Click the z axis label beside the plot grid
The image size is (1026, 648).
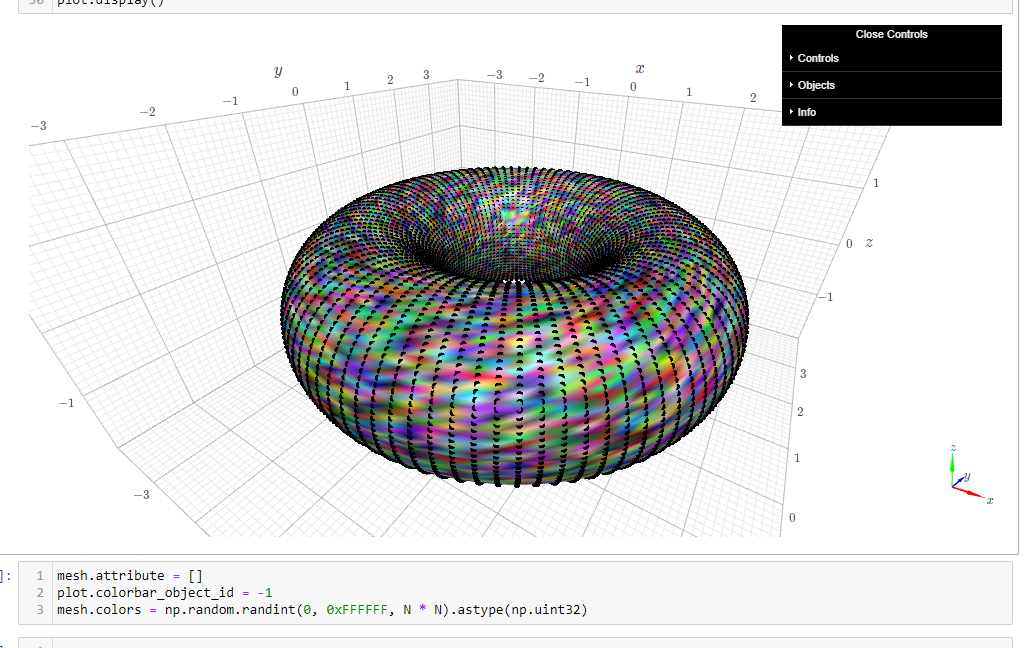tap(869, 243)
